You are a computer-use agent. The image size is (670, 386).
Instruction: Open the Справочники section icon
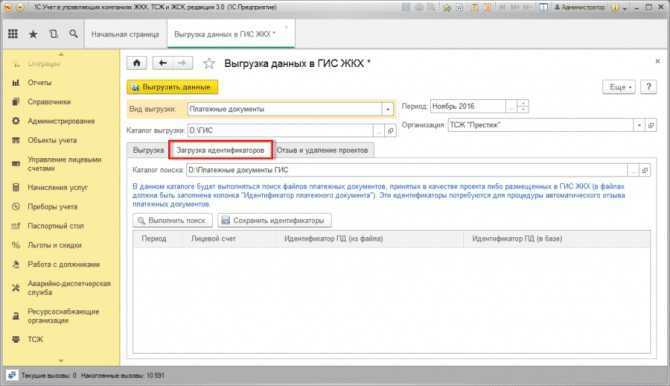pos(16,102)
